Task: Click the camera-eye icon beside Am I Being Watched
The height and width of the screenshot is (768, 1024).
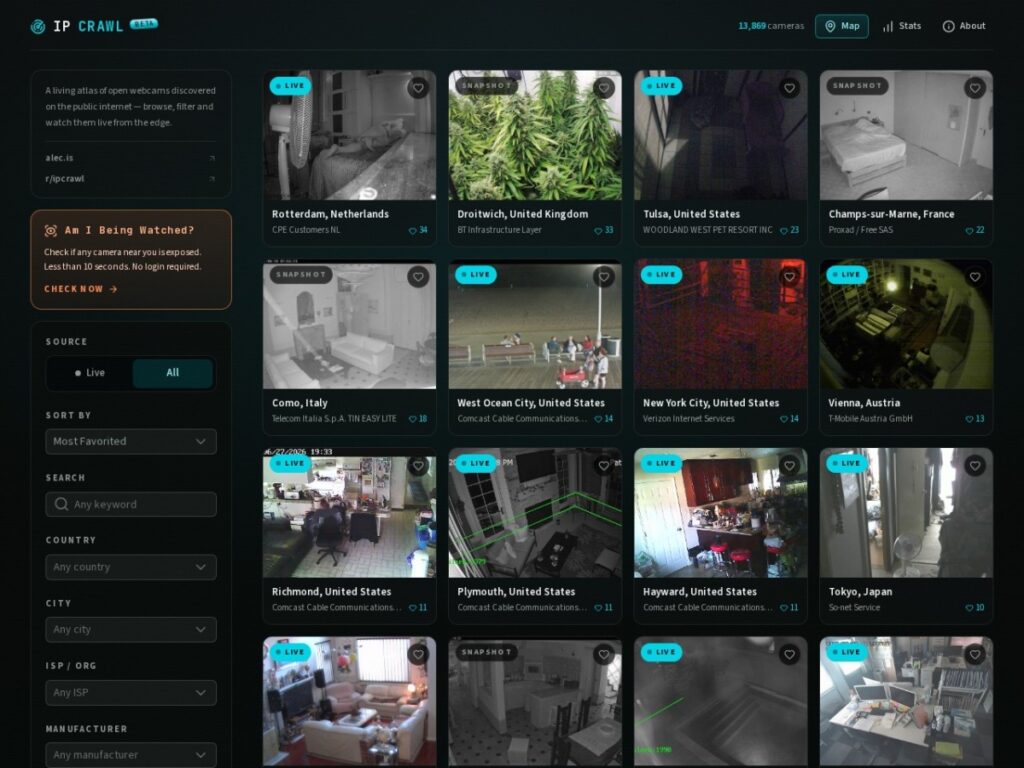Action: [x=50, y=231]
